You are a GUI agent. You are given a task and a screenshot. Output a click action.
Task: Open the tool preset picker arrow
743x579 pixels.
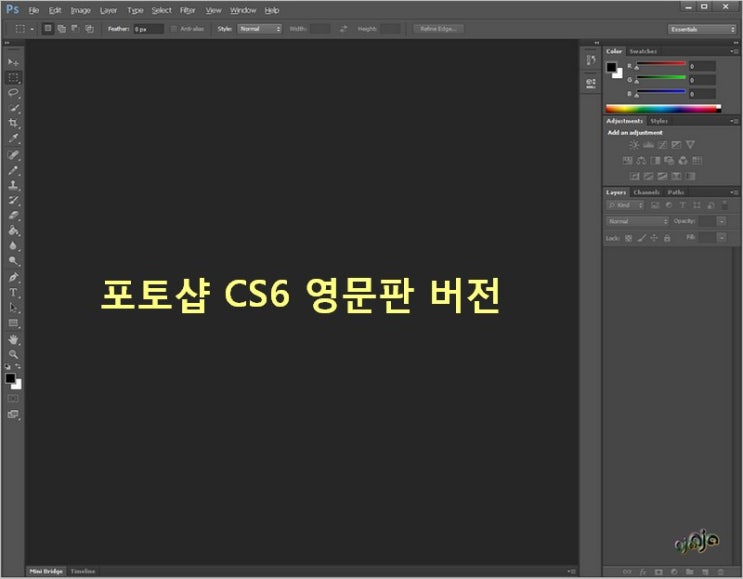point(32,29)
